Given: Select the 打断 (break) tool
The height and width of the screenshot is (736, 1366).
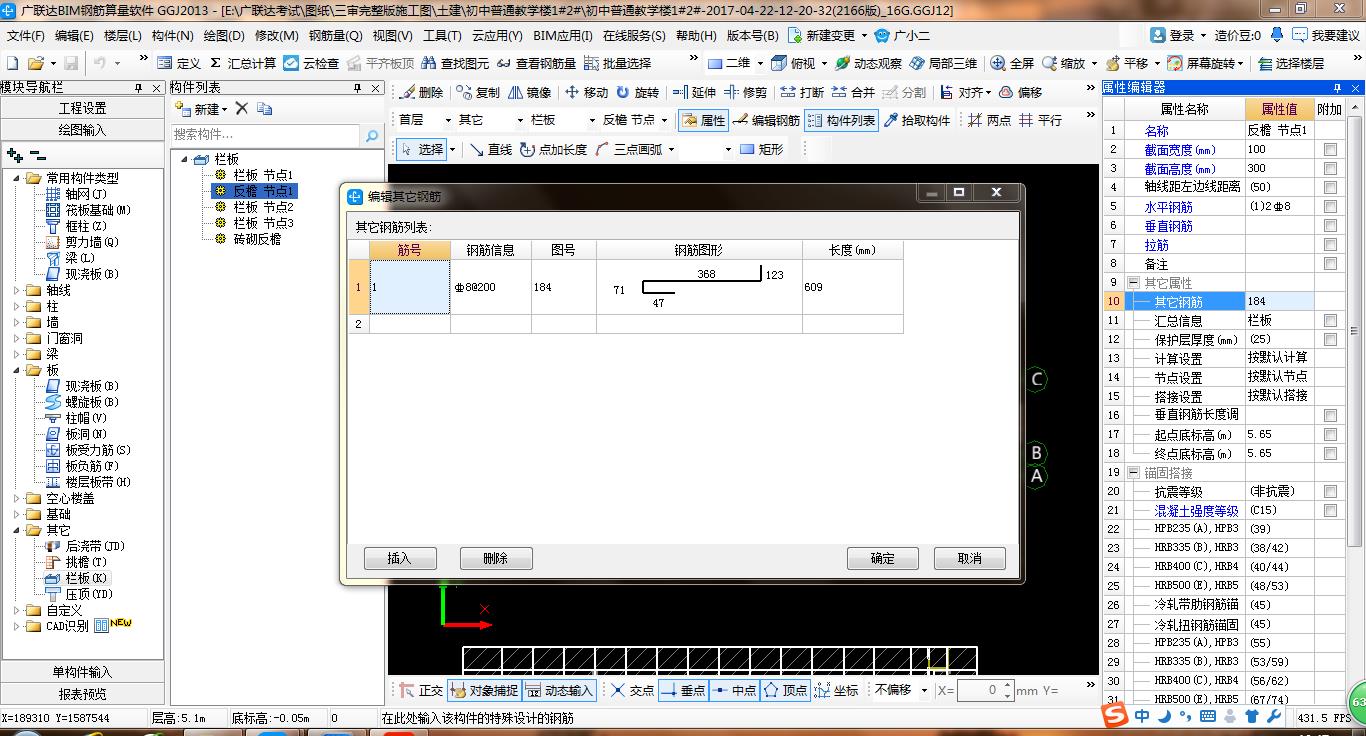Looking at the screenshot, I should tap(802, 92).
